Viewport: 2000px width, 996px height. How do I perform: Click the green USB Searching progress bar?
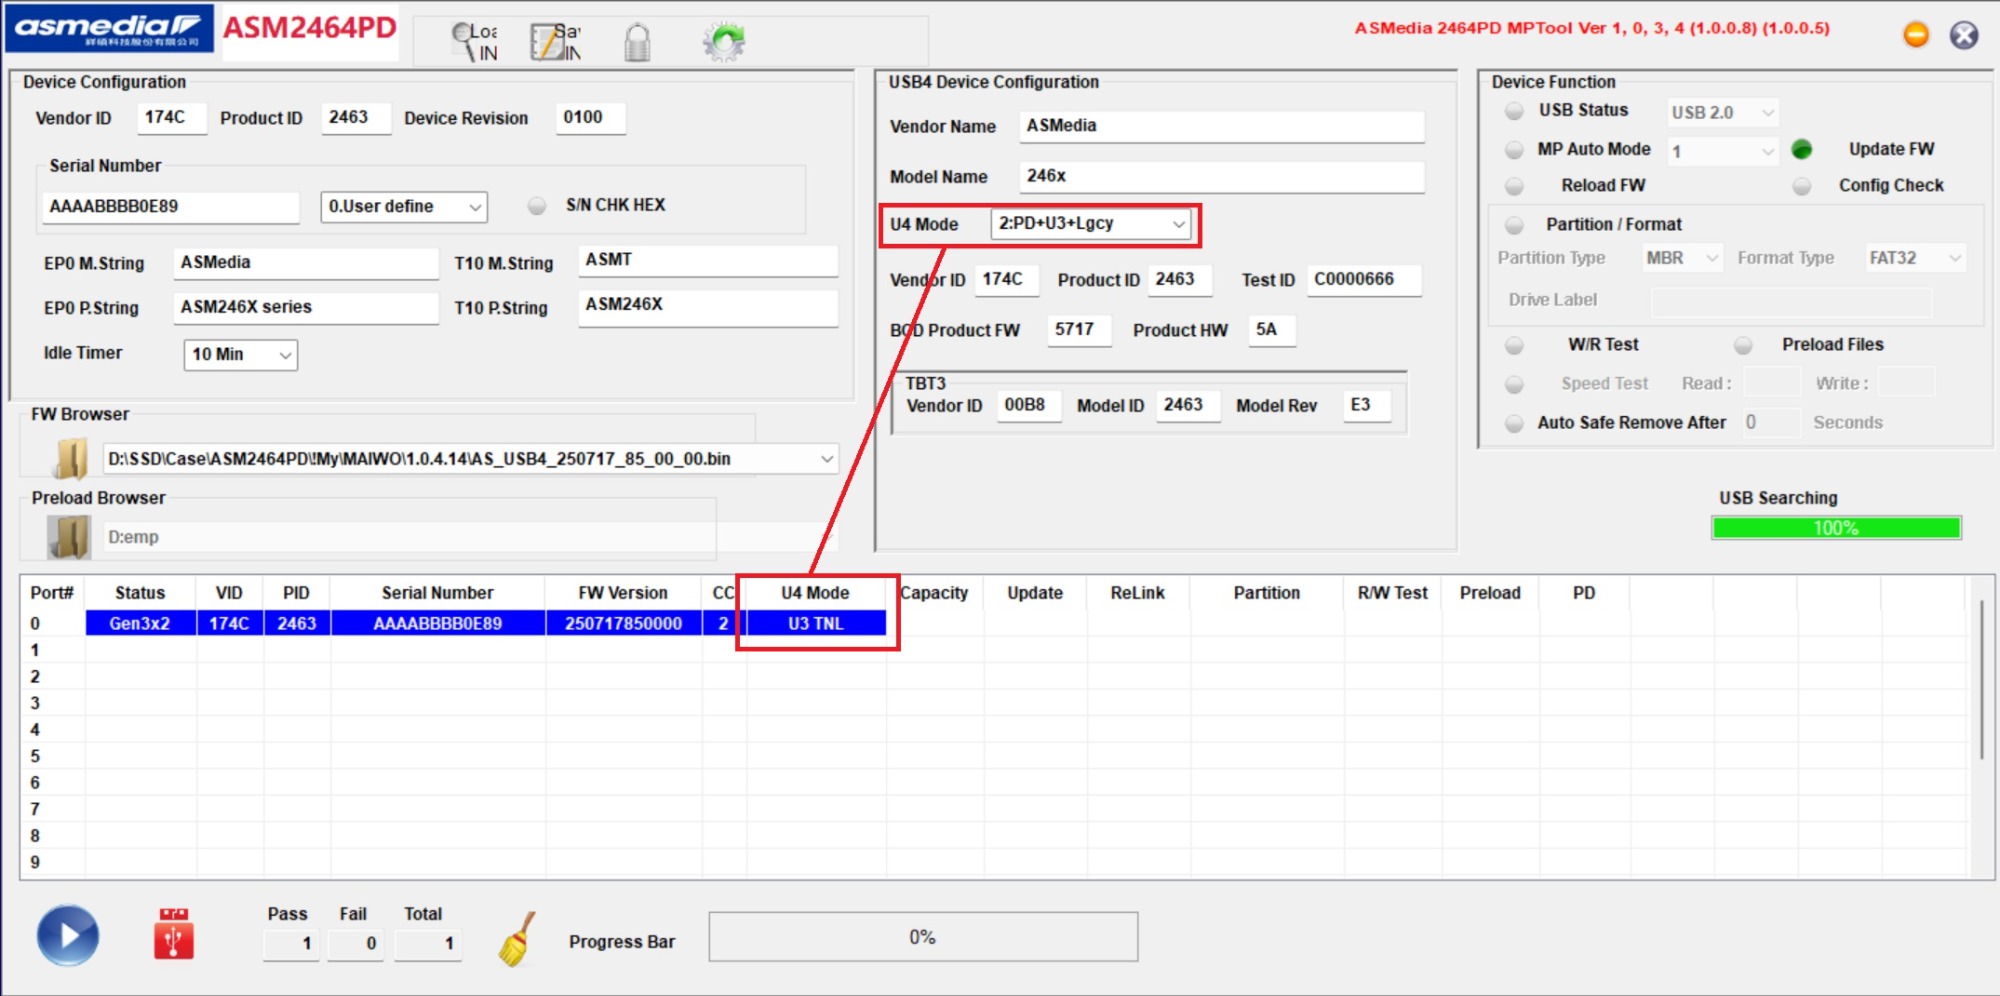[x=1835, y=528]
